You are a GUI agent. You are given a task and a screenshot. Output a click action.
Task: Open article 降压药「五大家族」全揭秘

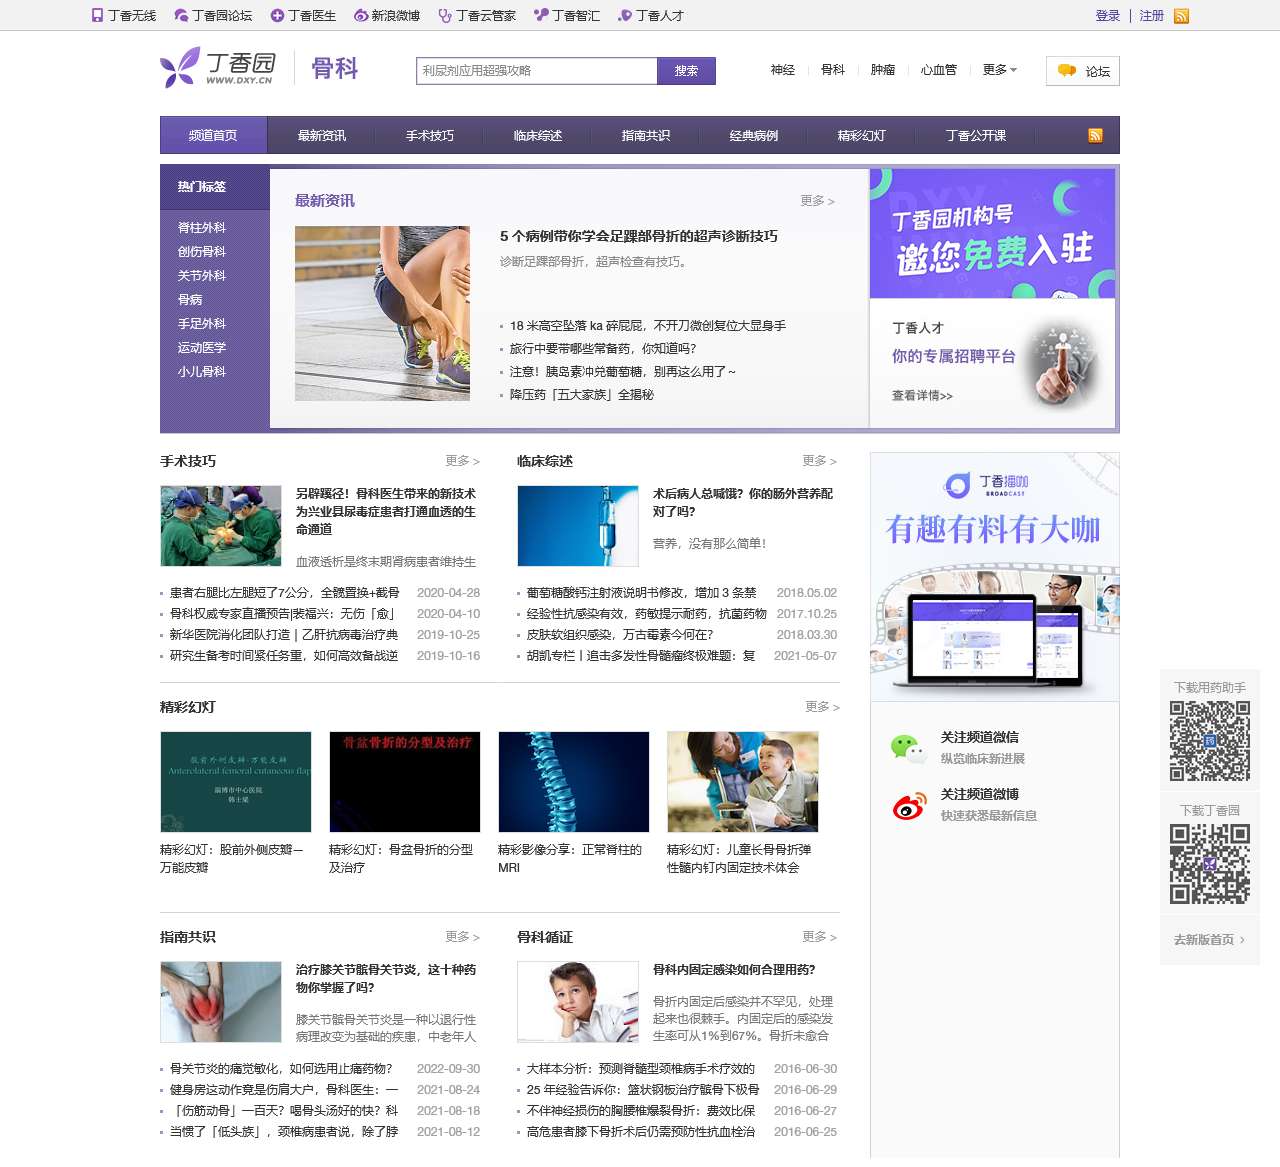pyautogui.click(x=581, y=395)
